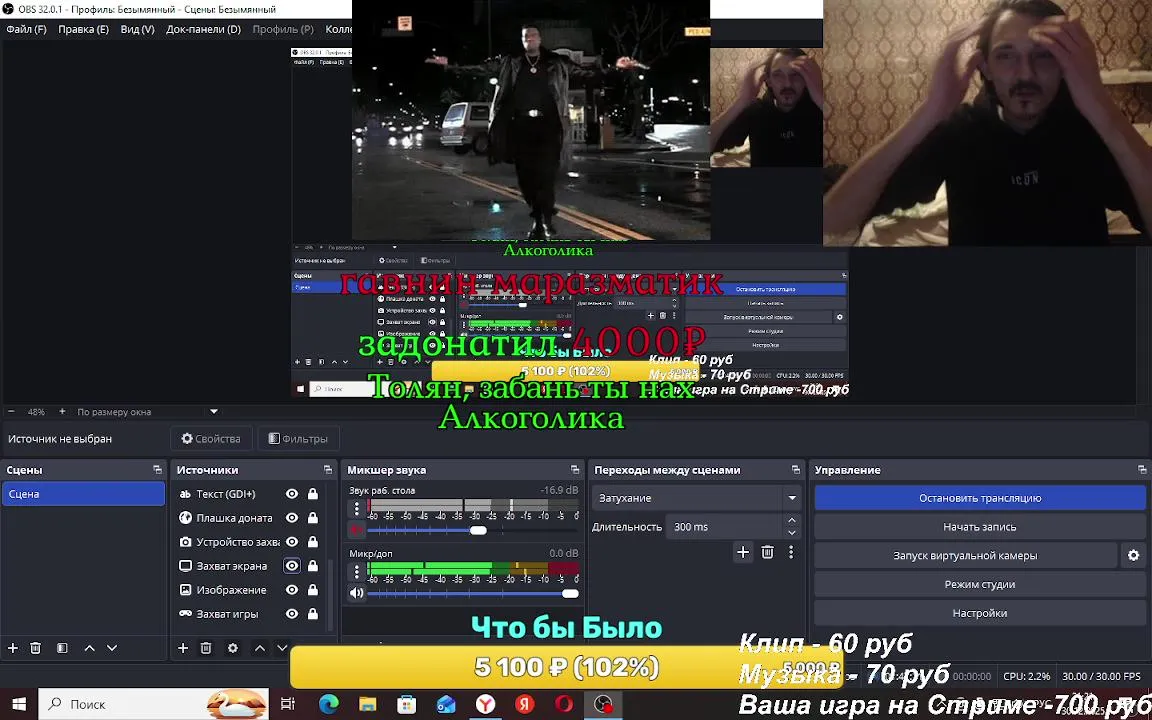
Task: Add a scene transition with the plus icon
Action: (x=743, y=552)
